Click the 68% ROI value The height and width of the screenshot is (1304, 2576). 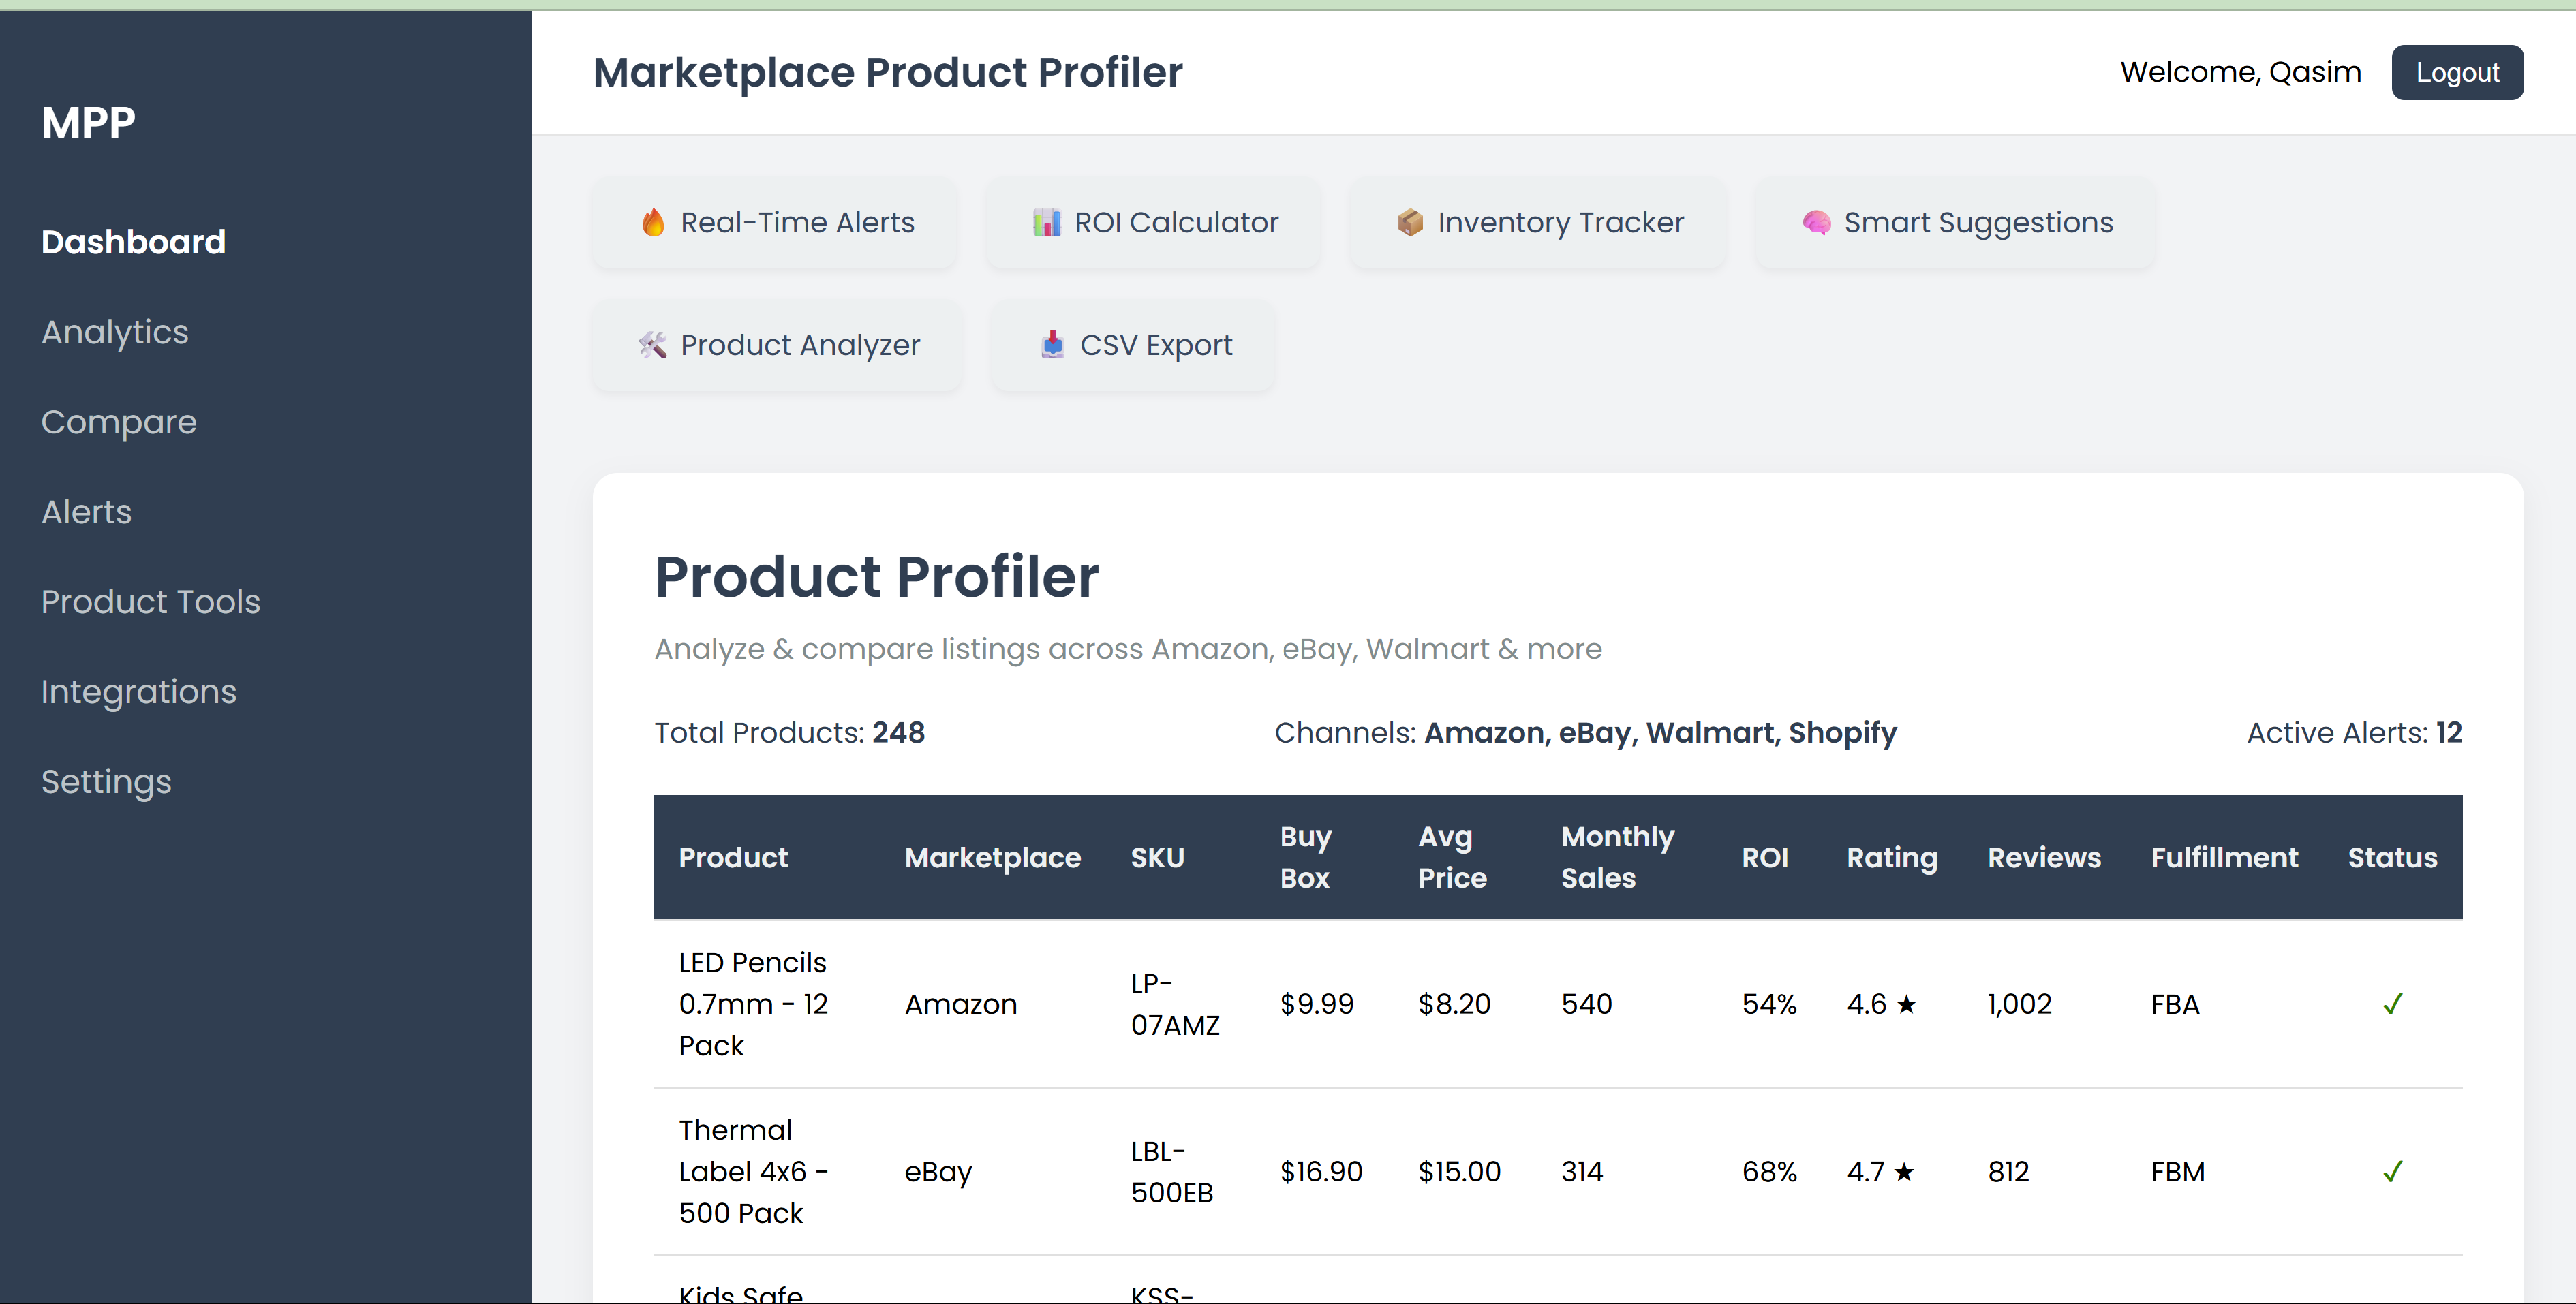(x=1769, y=1171)
